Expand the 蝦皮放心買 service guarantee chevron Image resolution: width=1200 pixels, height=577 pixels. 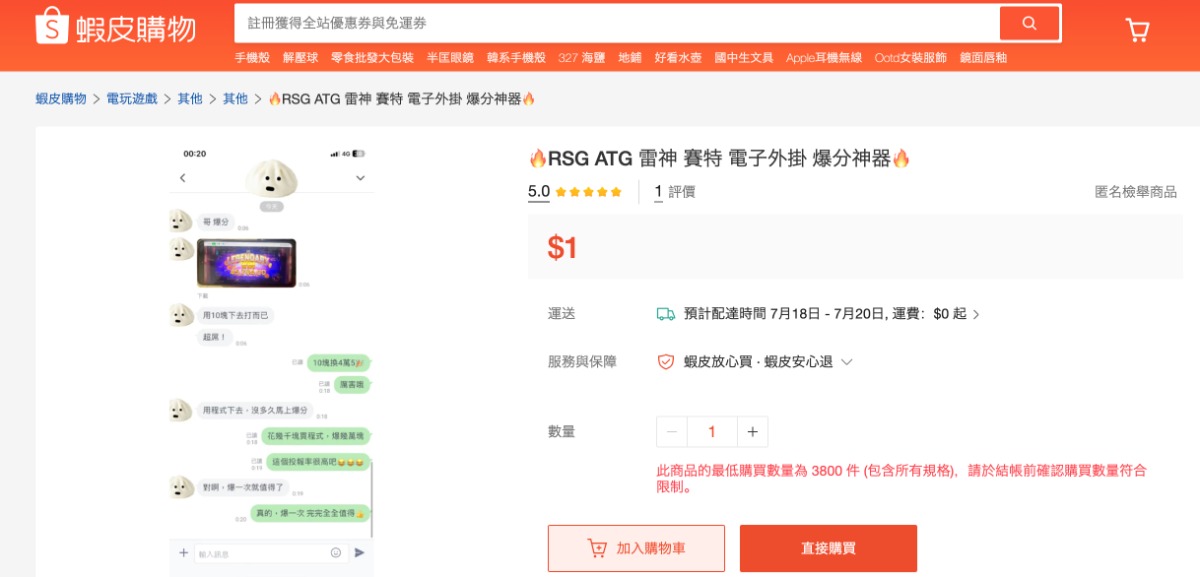847,362
